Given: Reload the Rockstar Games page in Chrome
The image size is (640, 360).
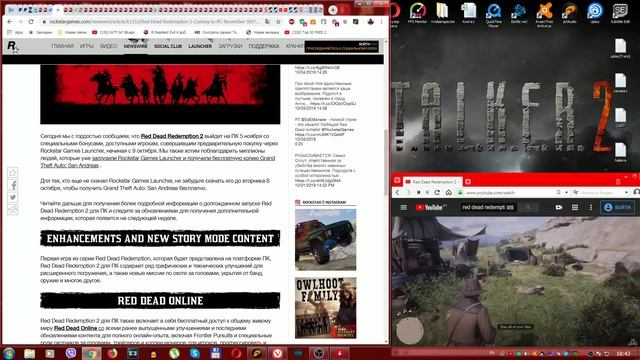Looking at the screenshot, I should pyautogui.click(x=31, y=22).
